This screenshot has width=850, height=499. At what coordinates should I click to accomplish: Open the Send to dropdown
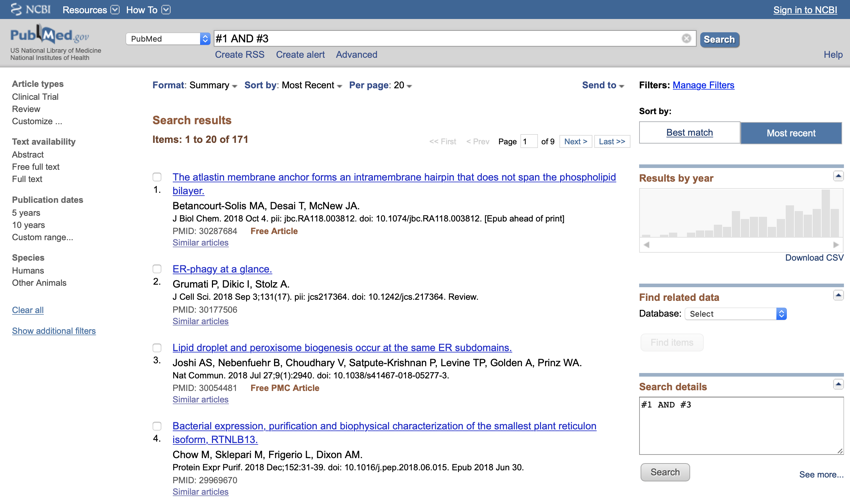(x=602, y=86)
